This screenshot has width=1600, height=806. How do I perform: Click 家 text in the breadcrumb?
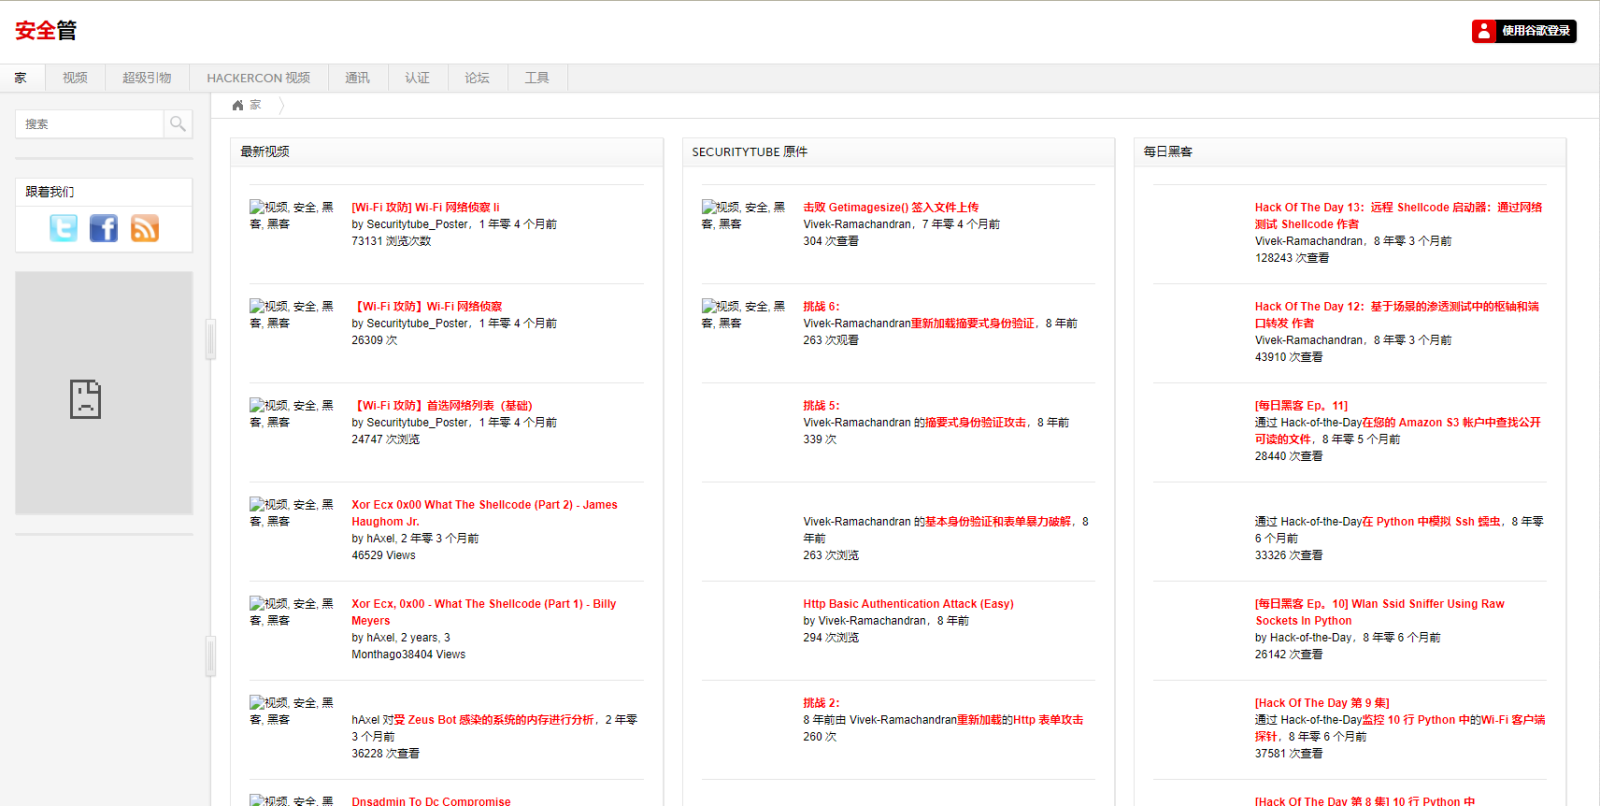point(255,105)
